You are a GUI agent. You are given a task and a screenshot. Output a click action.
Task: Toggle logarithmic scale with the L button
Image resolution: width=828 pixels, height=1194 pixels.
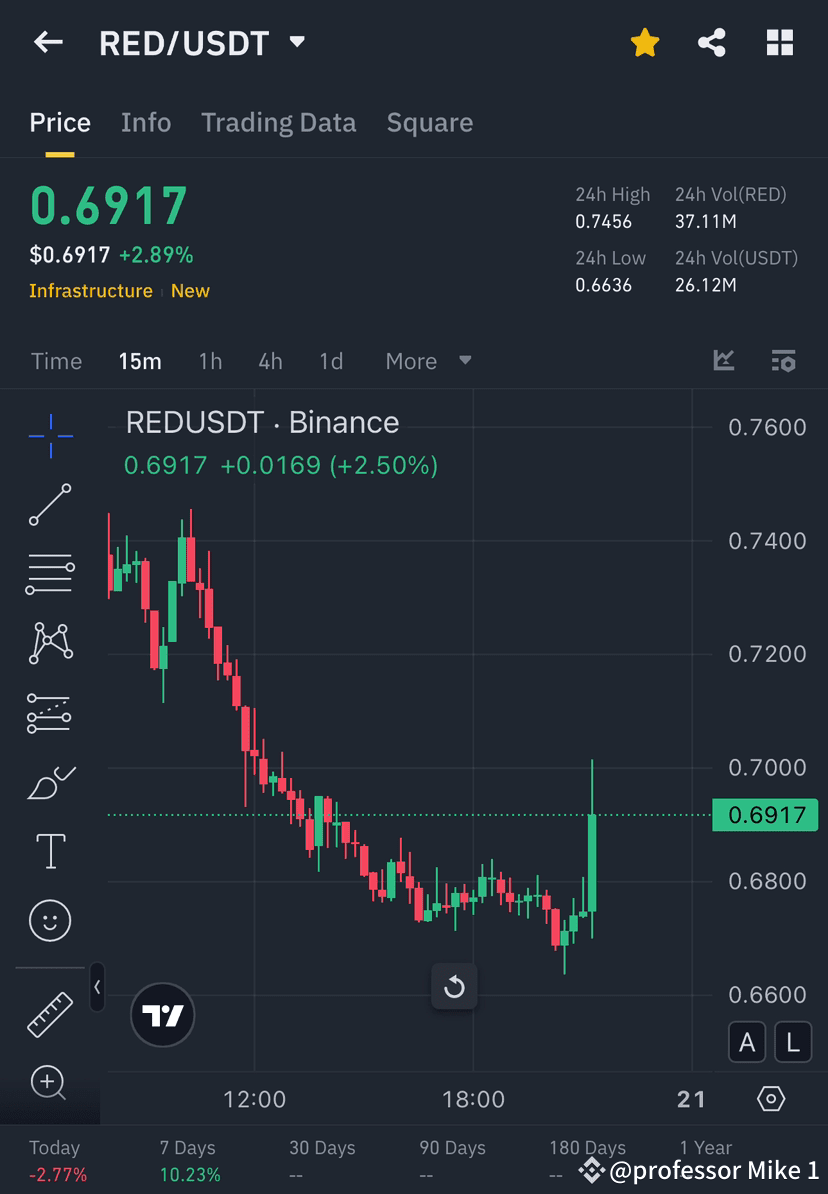point(792,1042)
